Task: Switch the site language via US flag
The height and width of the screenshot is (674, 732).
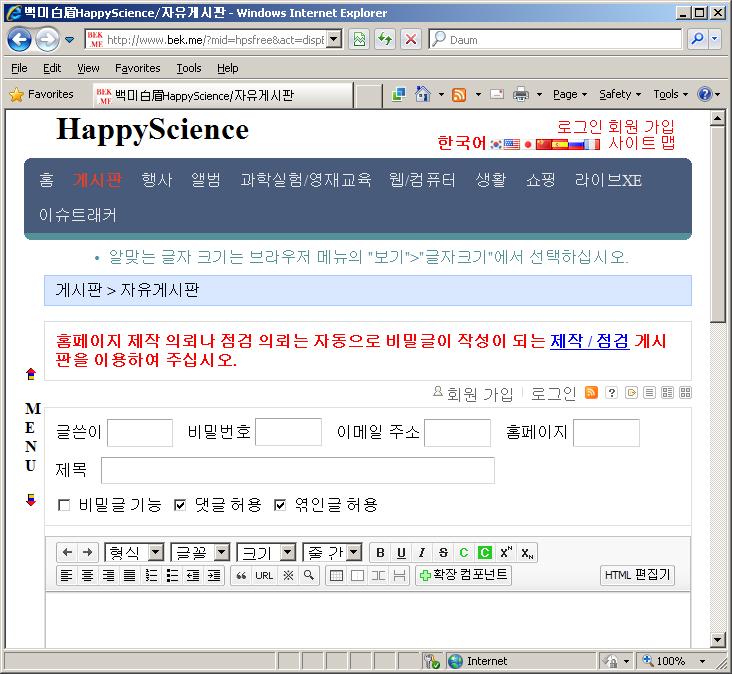Action: point(512,144)
